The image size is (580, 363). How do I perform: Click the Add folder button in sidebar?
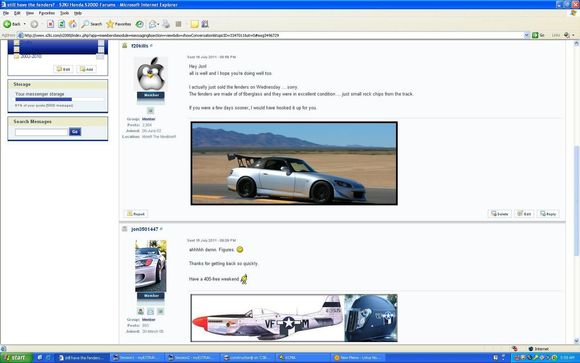point(87,69)
